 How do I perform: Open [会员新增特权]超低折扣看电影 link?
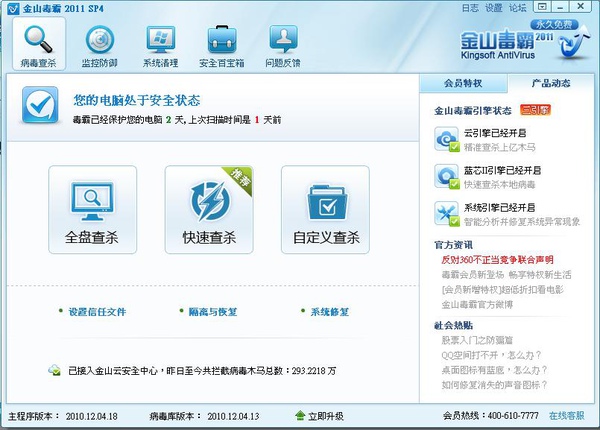(x=502, y=290)
